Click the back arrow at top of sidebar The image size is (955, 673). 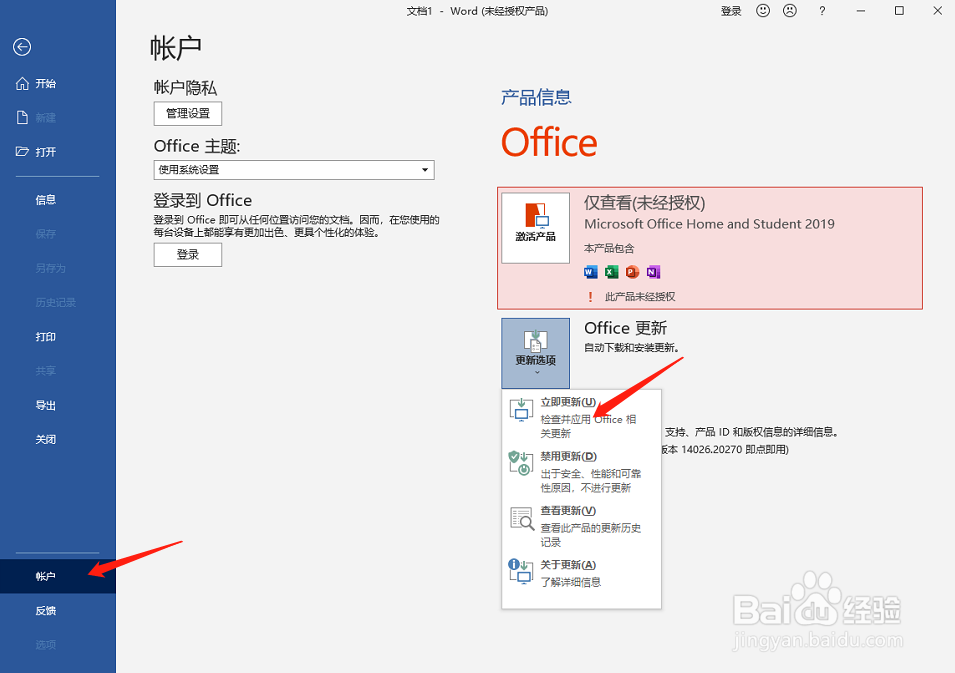click(x=21, y=47)
